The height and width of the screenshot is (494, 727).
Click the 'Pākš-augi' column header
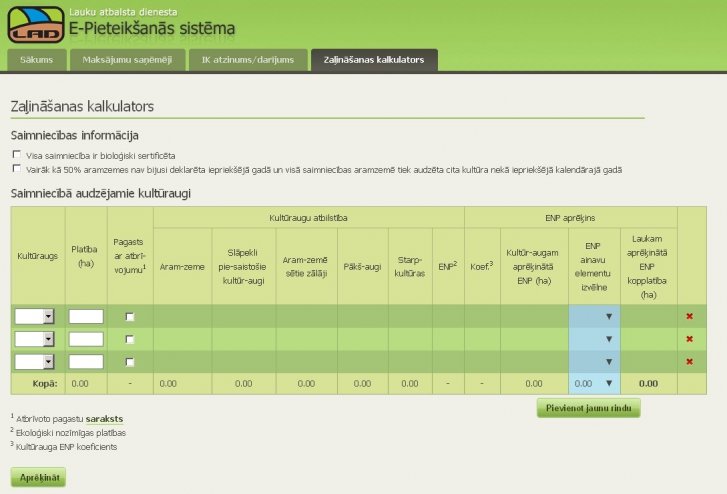[362, 267]
